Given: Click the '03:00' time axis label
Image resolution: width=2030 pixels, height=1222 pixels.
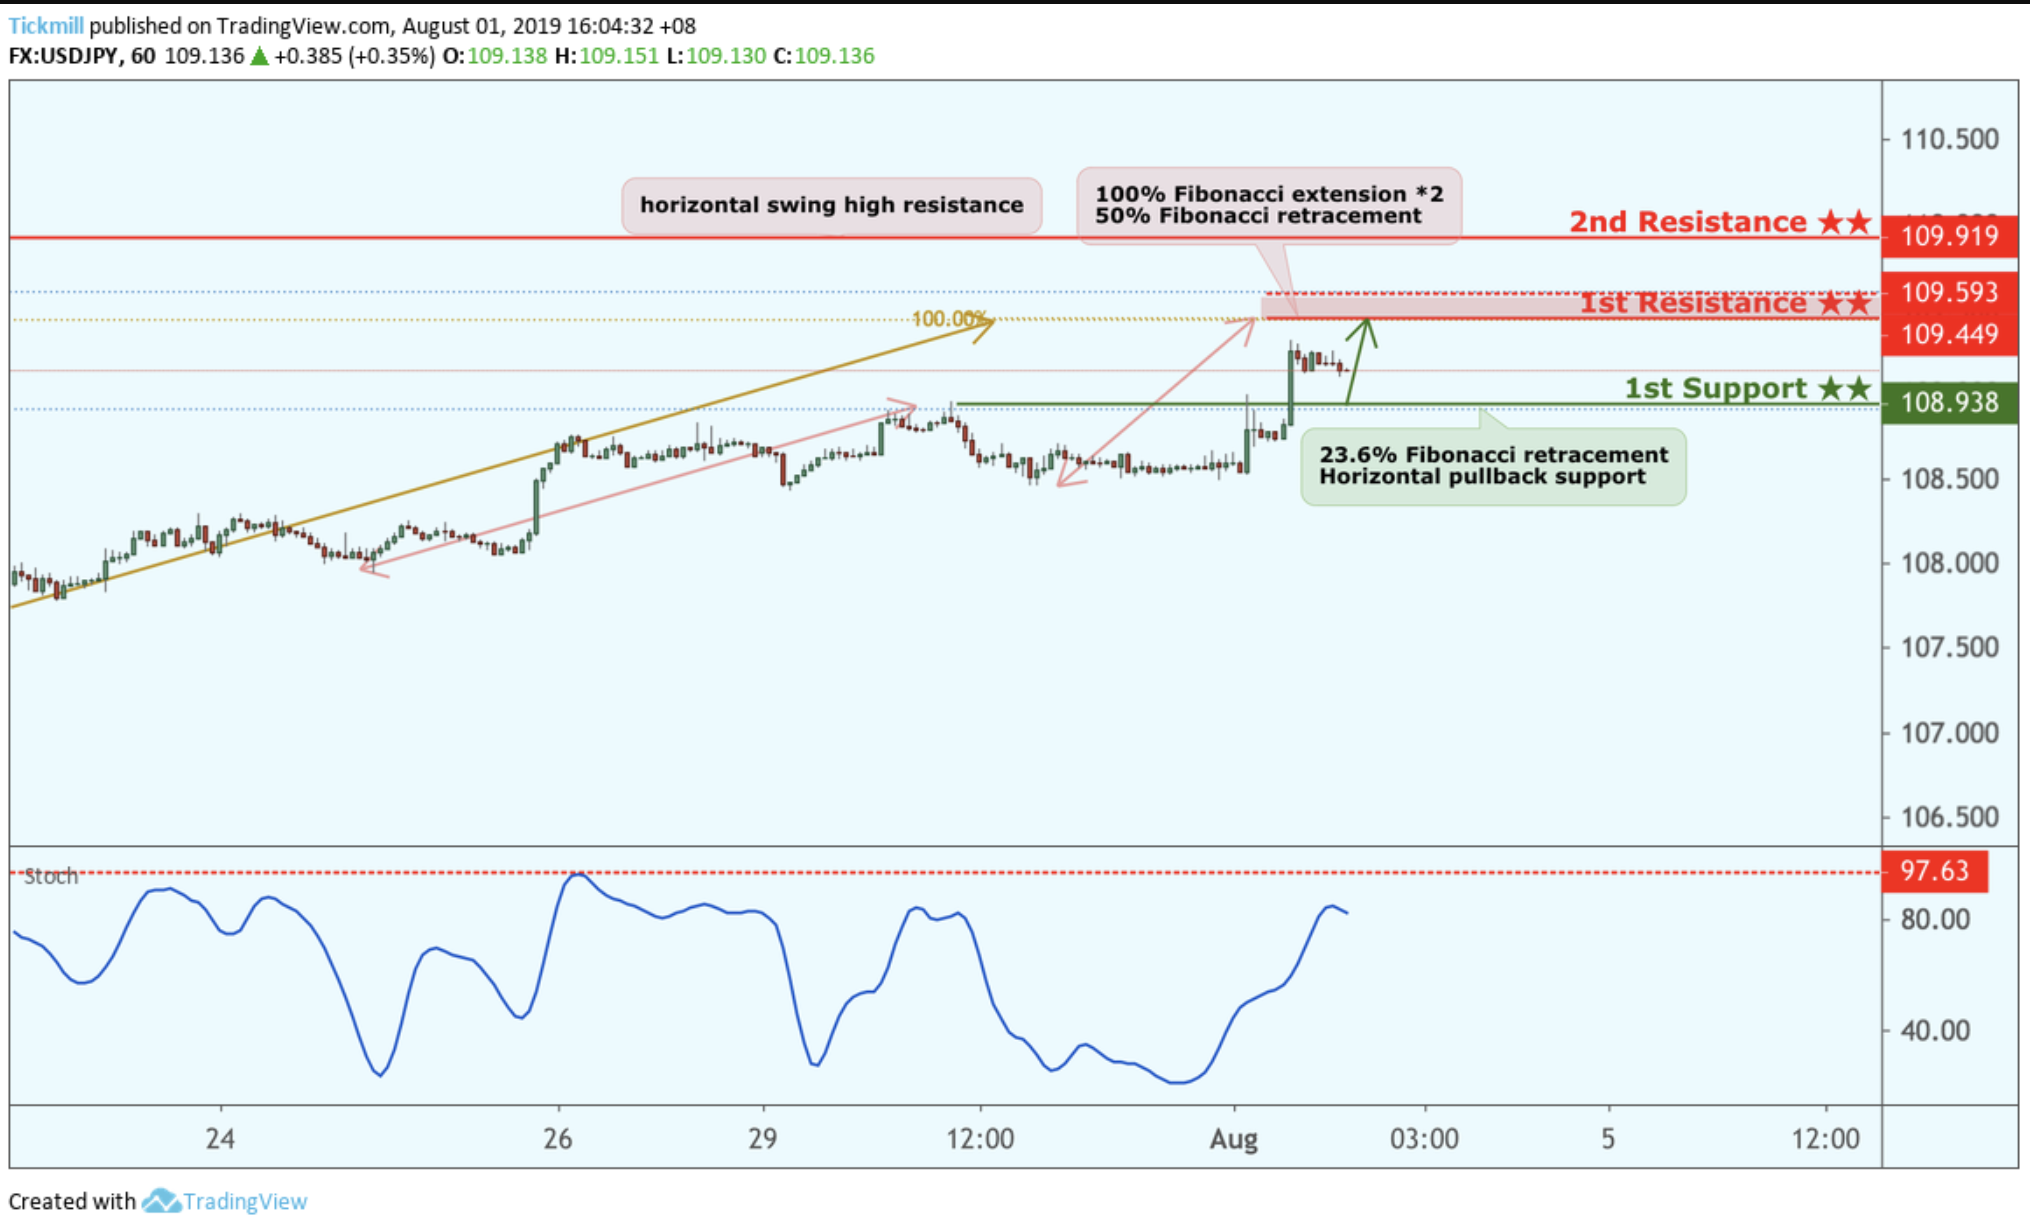Looking at the screenshot, I should tap(1424, 1138).
